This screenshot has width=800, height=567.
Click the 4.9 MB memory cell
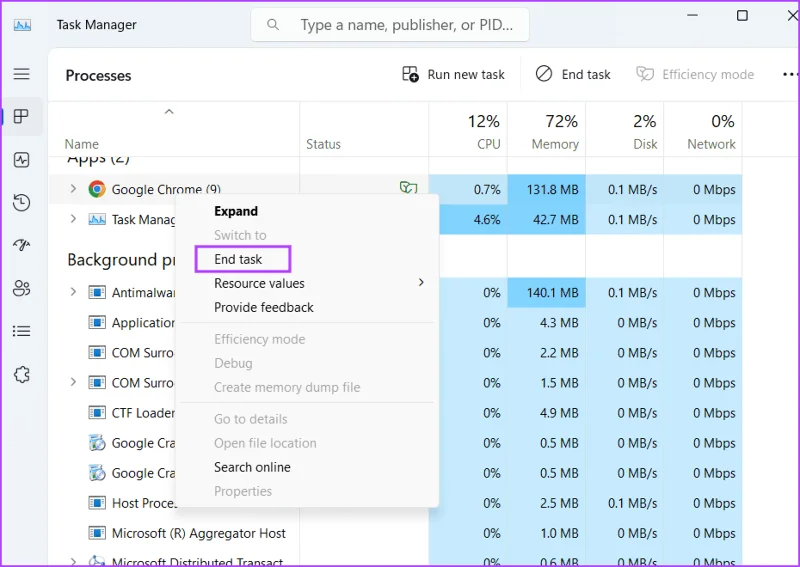click(546, 413)
